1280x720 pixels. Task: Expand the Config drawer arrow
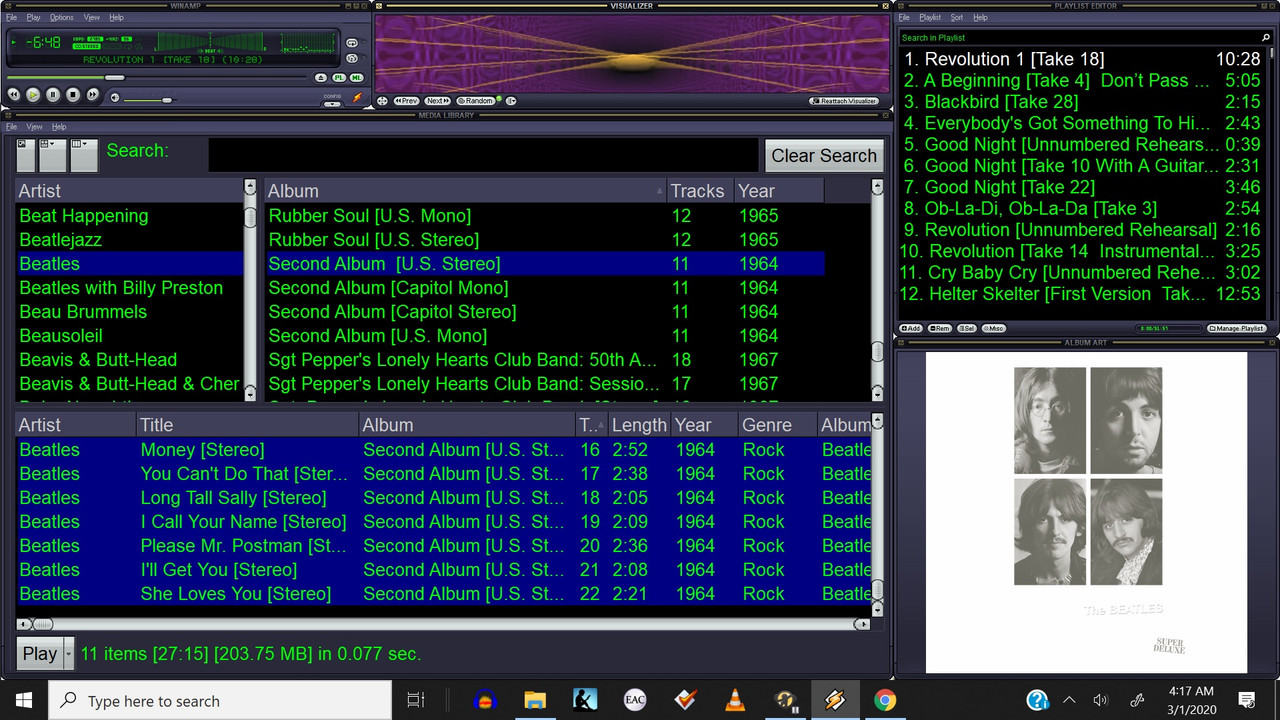coord(332,104)
